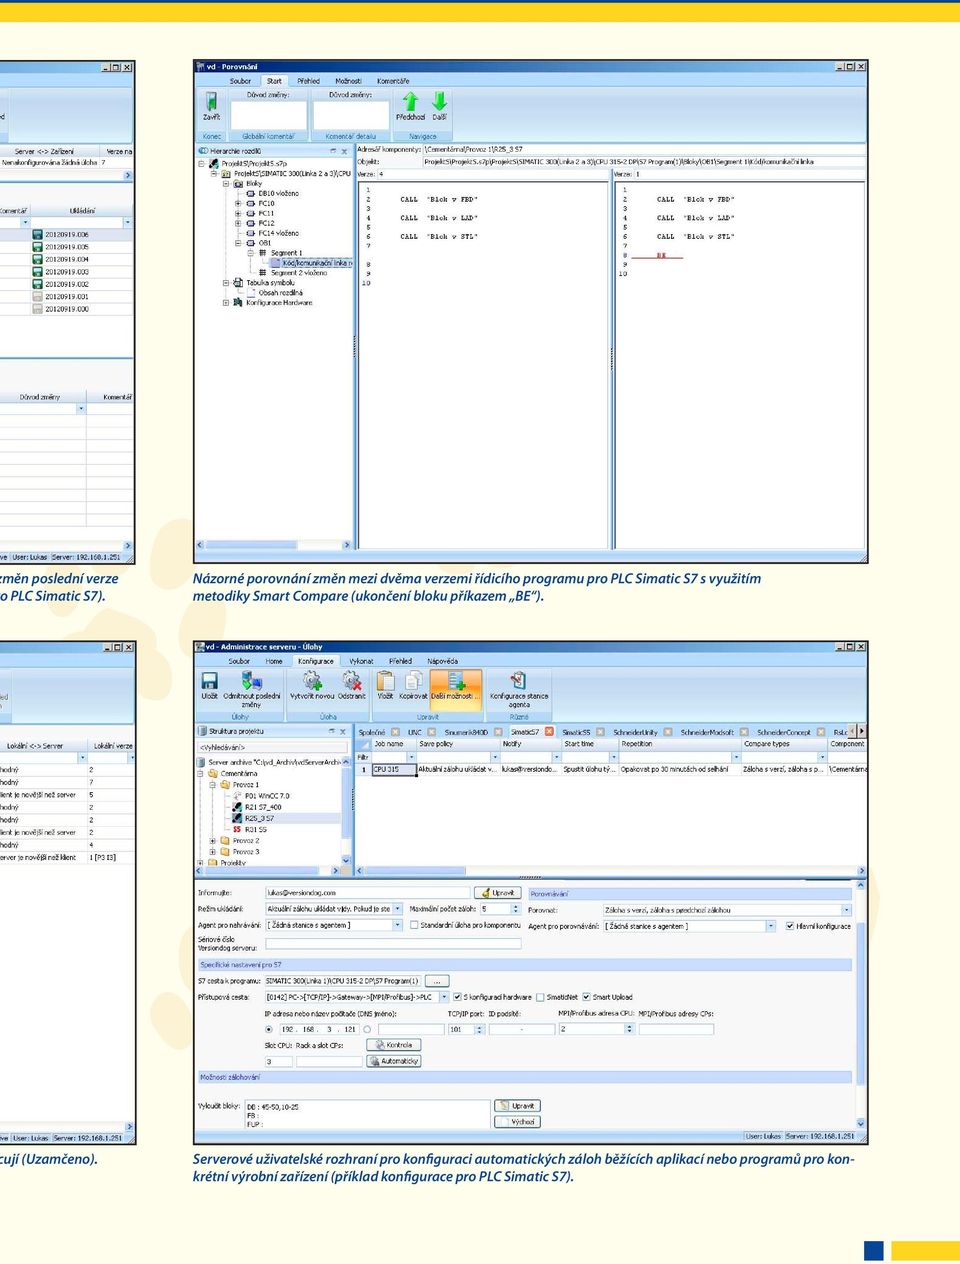This screenshot has height=1264, width=960.
Task: Switch to Komentáře tab in Porovnání window
Action: (393, 81)
